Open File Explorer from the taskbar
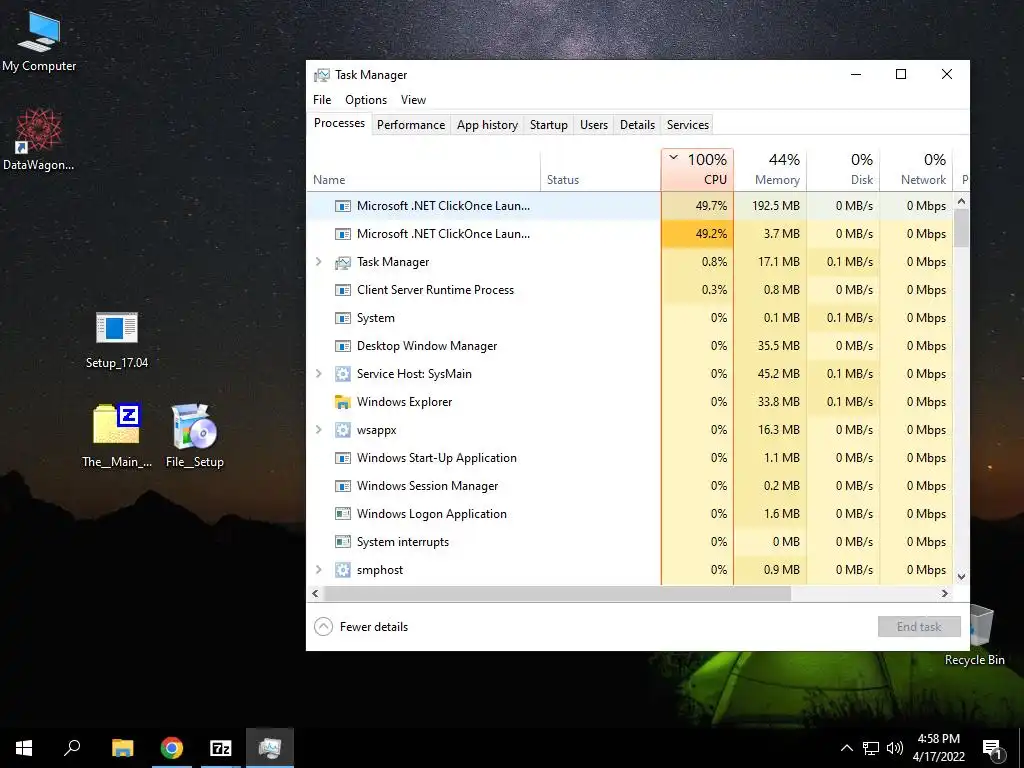 (122, 748)
